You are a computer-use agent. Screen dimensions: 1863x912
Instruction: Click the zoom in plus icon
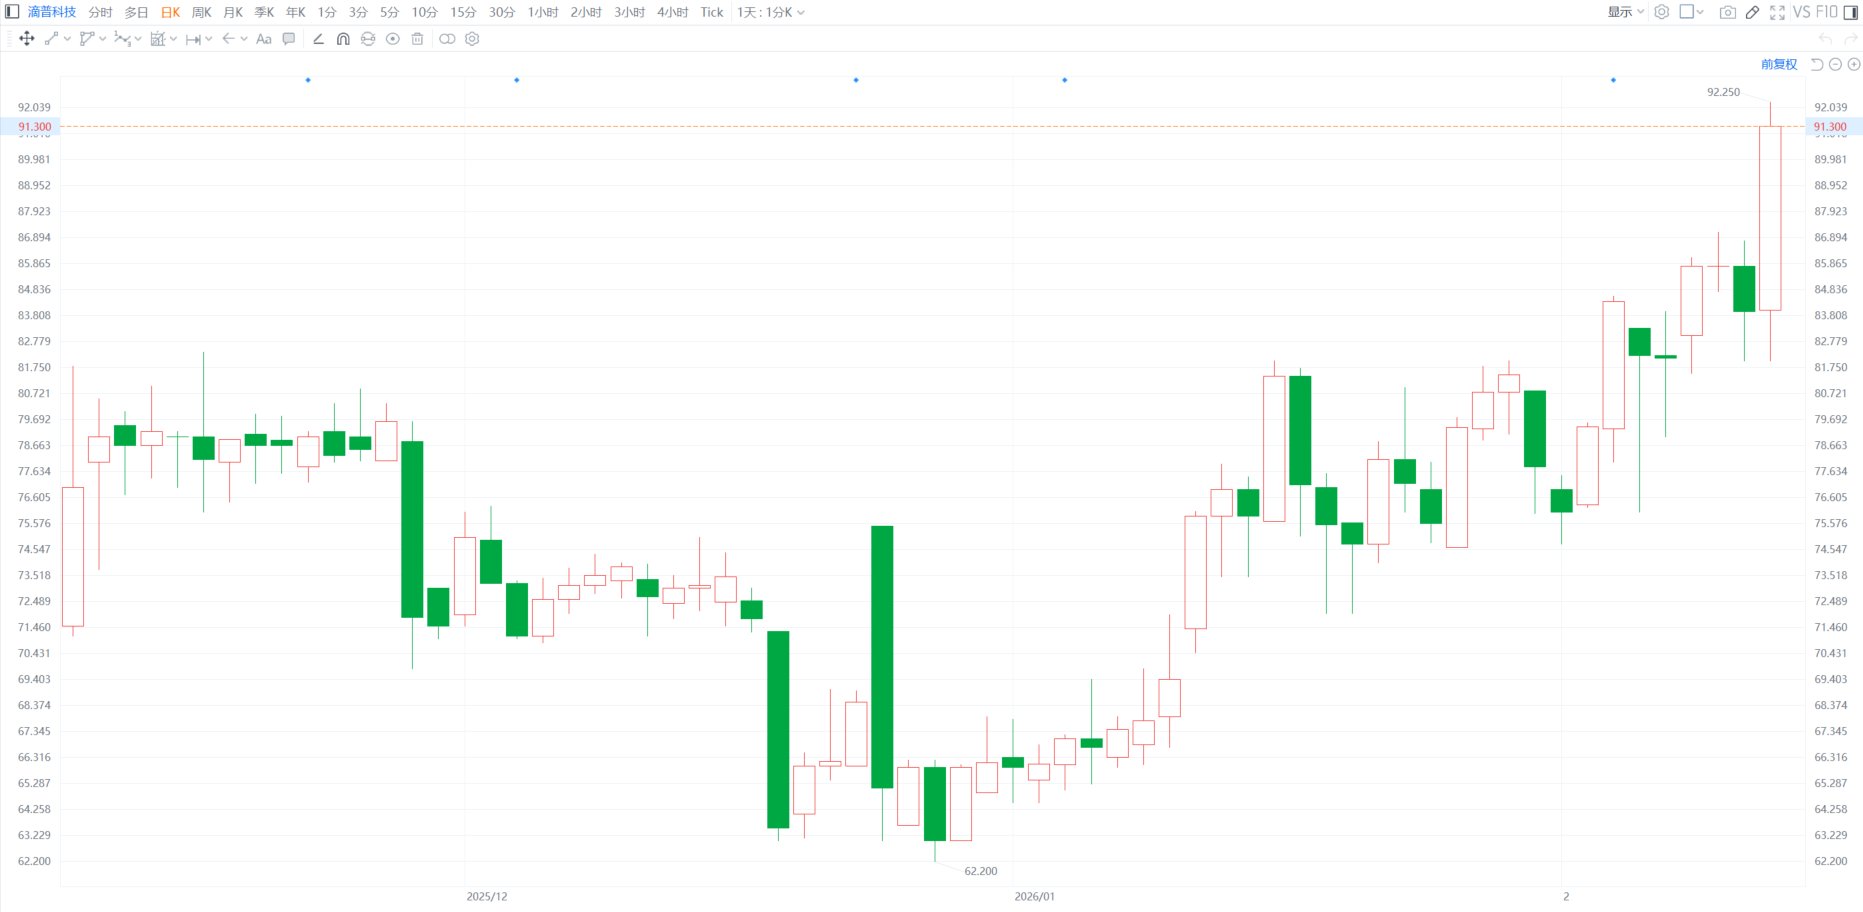pos(1854,64)
